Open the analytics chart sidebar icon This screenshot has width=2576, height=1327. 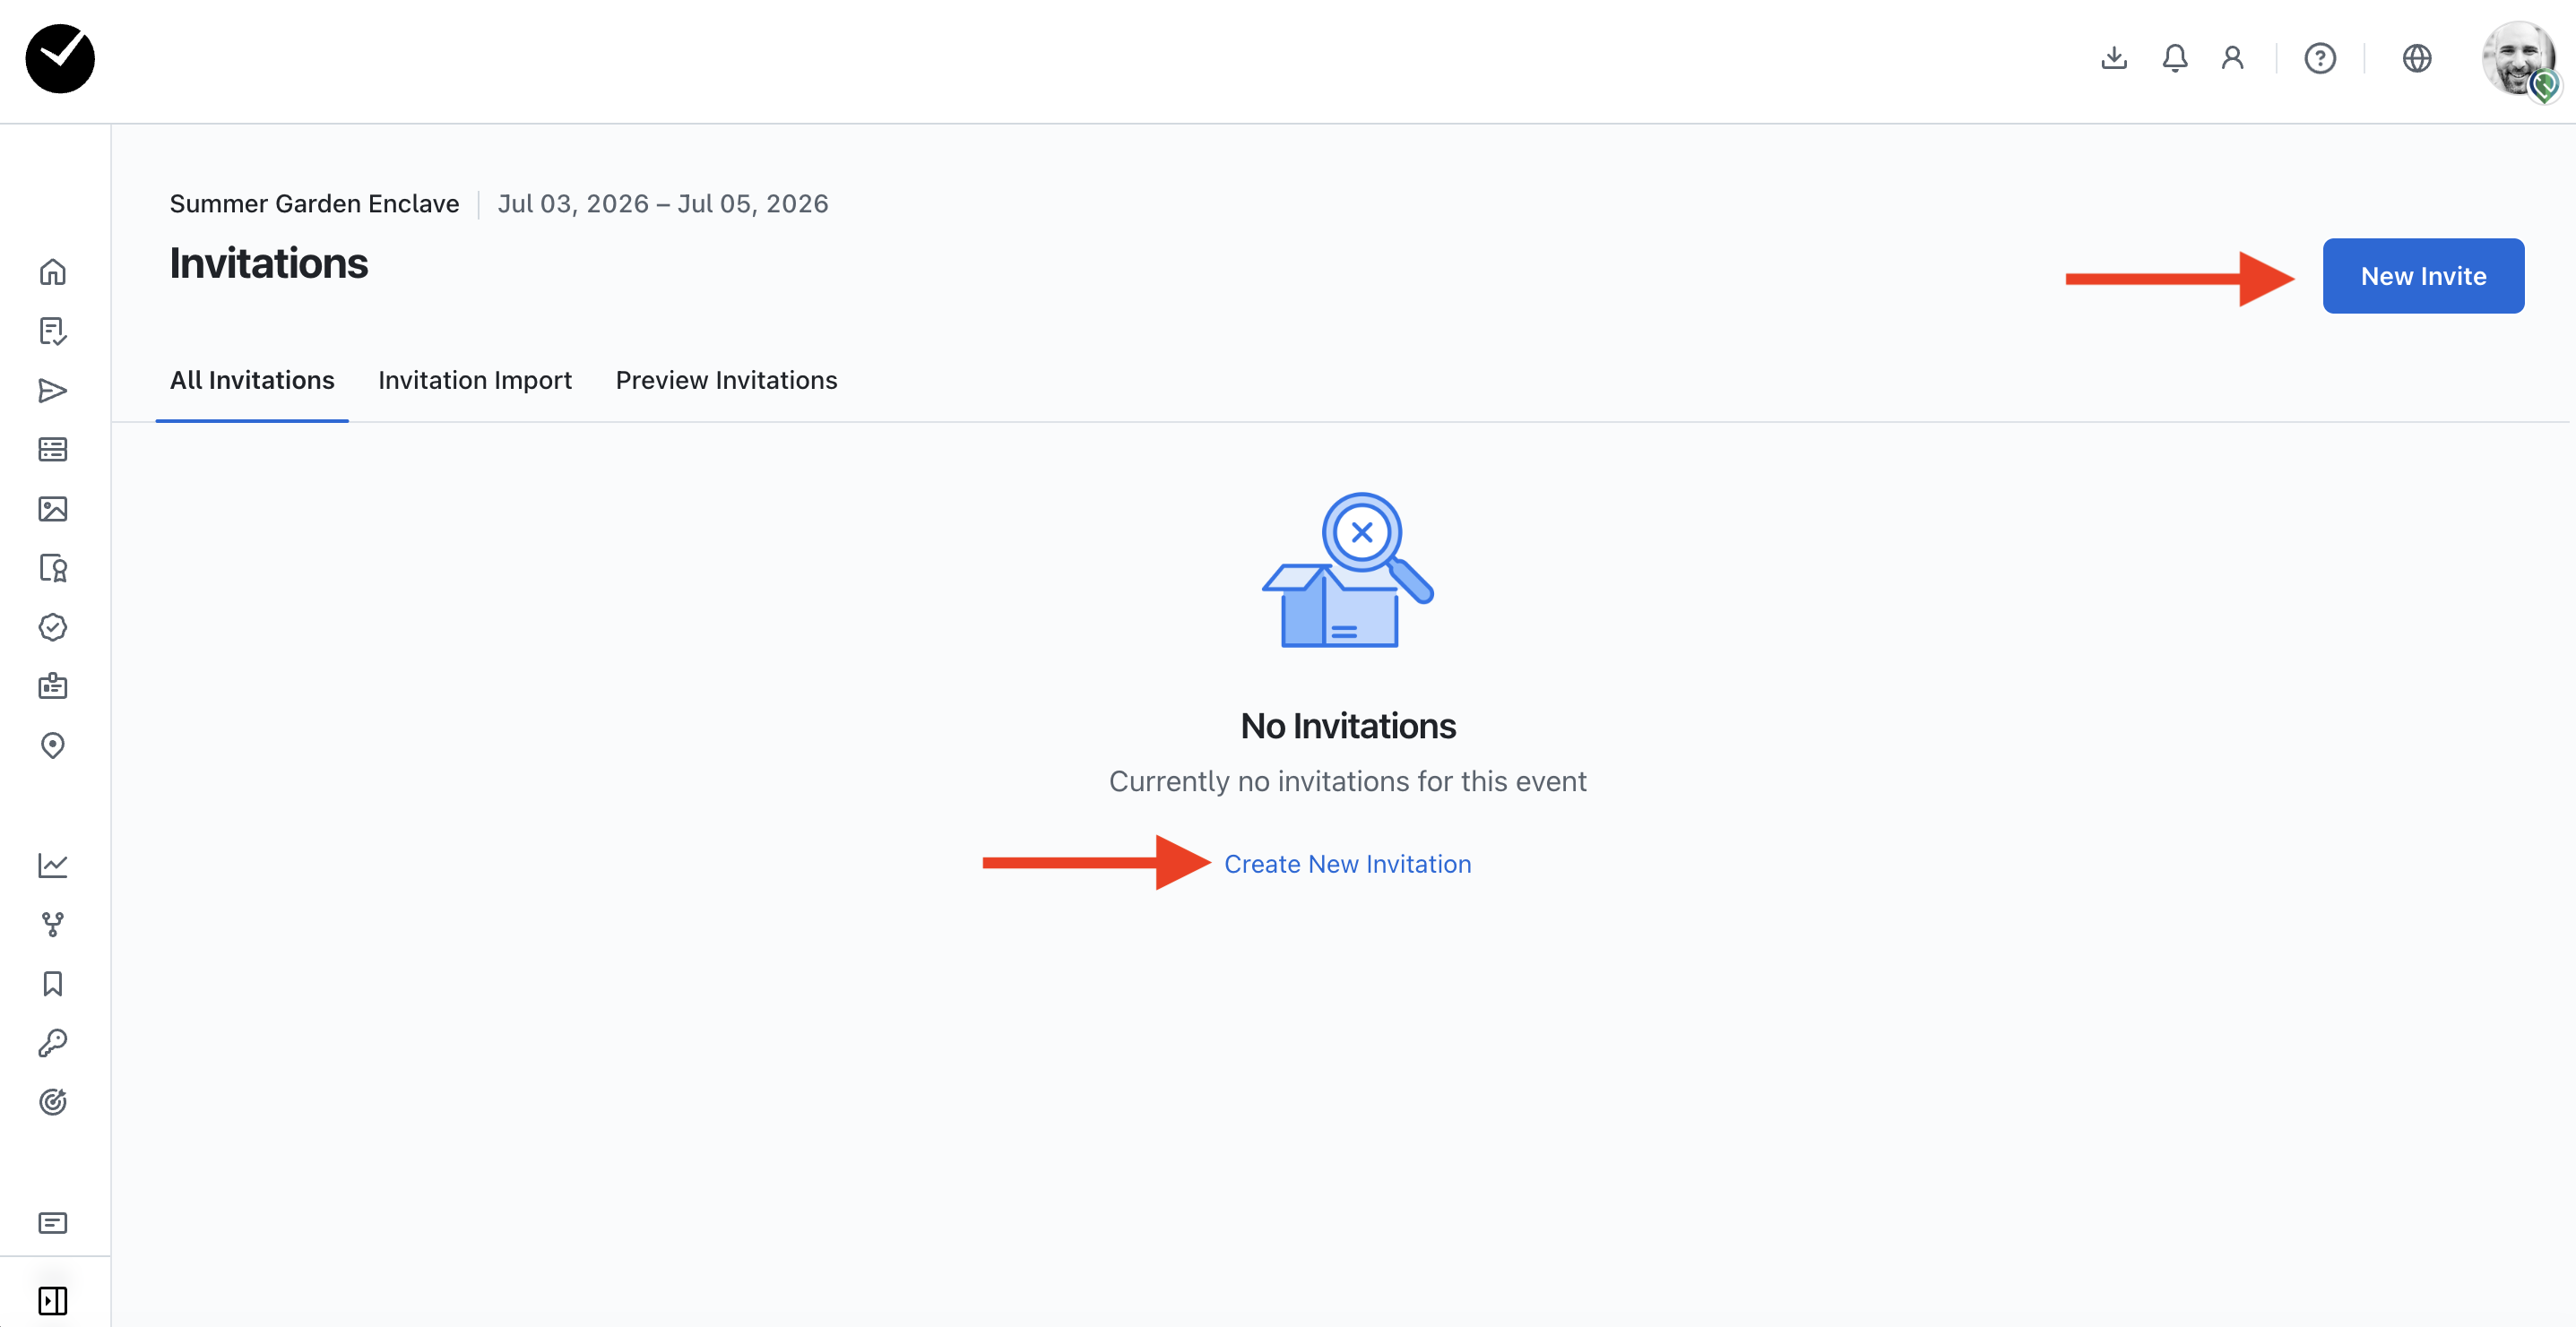(x=53, y=865)
